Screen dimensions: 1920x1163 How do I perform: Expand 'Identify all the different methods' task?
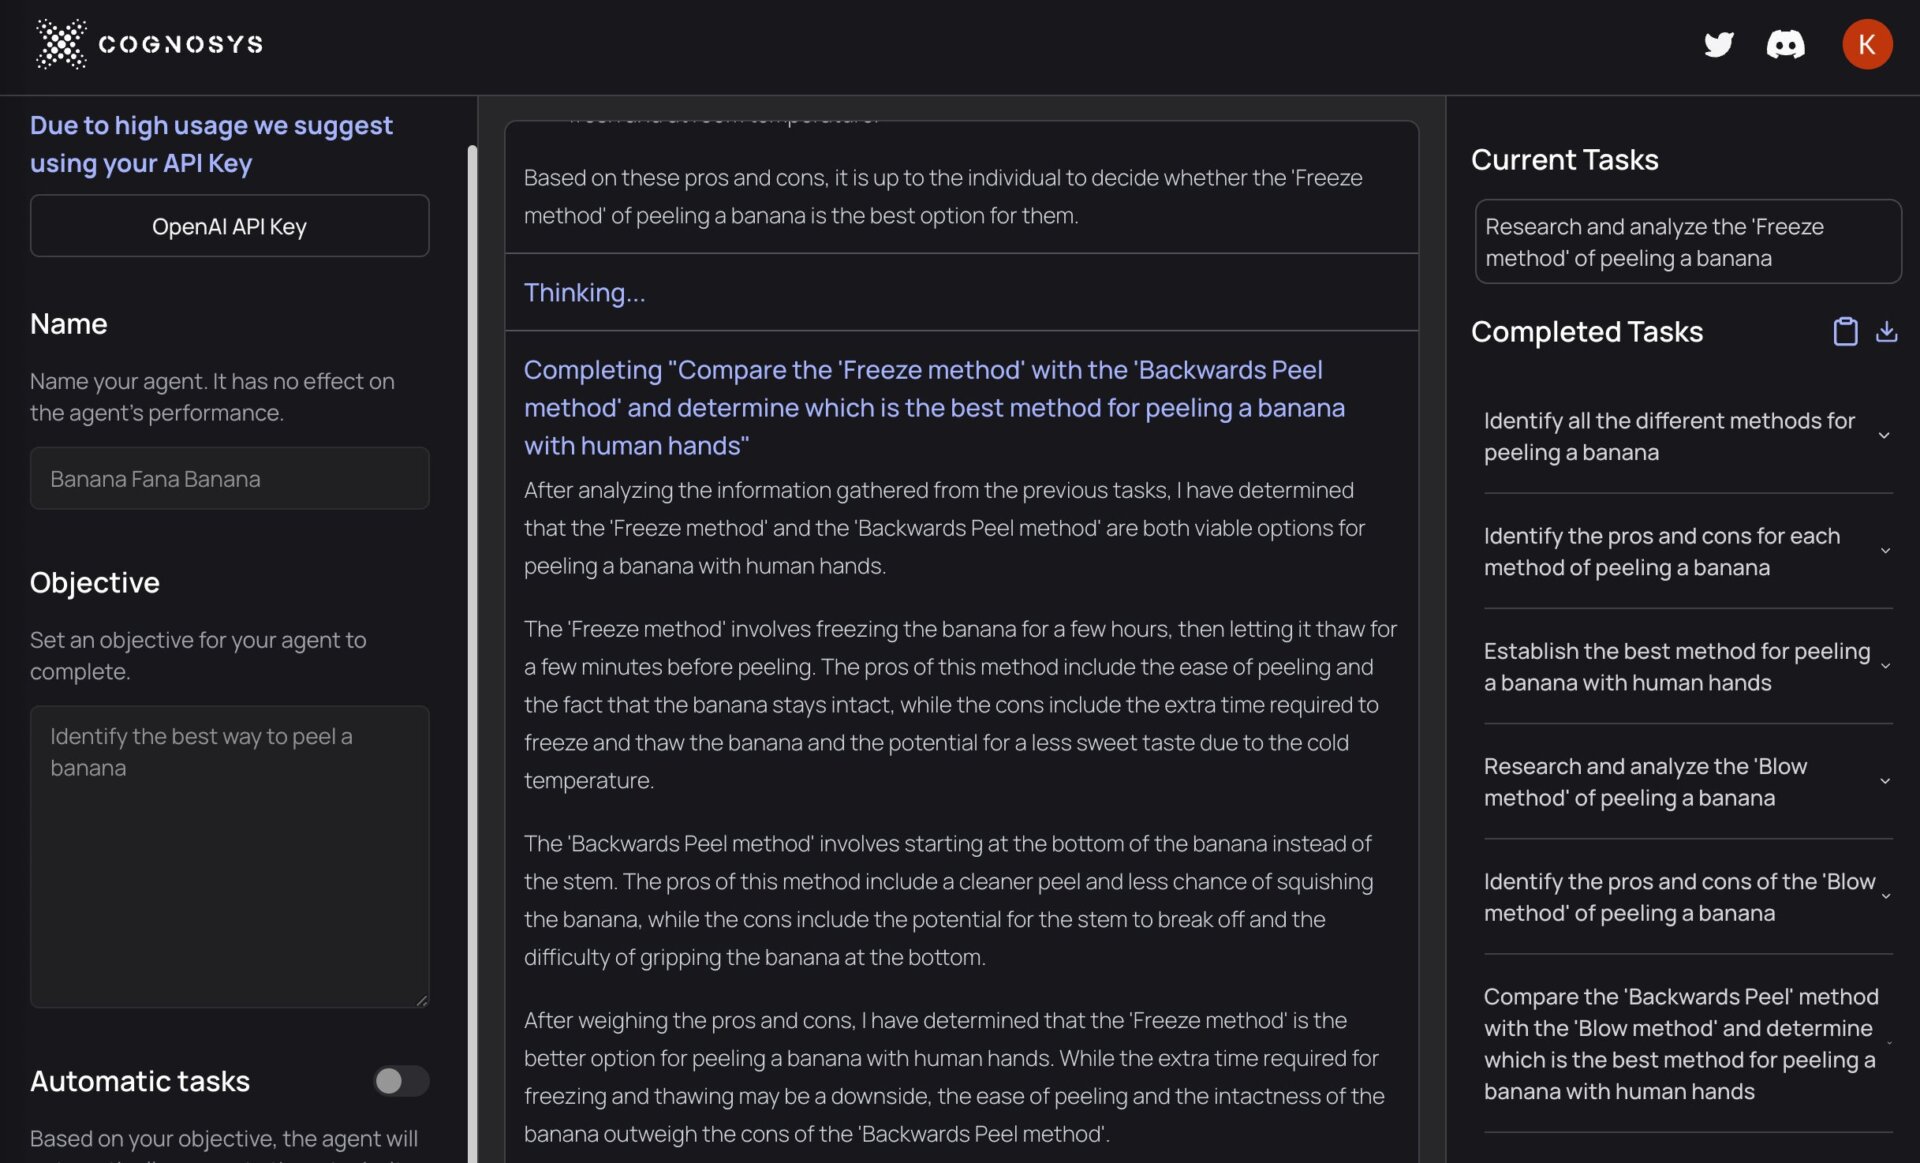coord(1886,436)
